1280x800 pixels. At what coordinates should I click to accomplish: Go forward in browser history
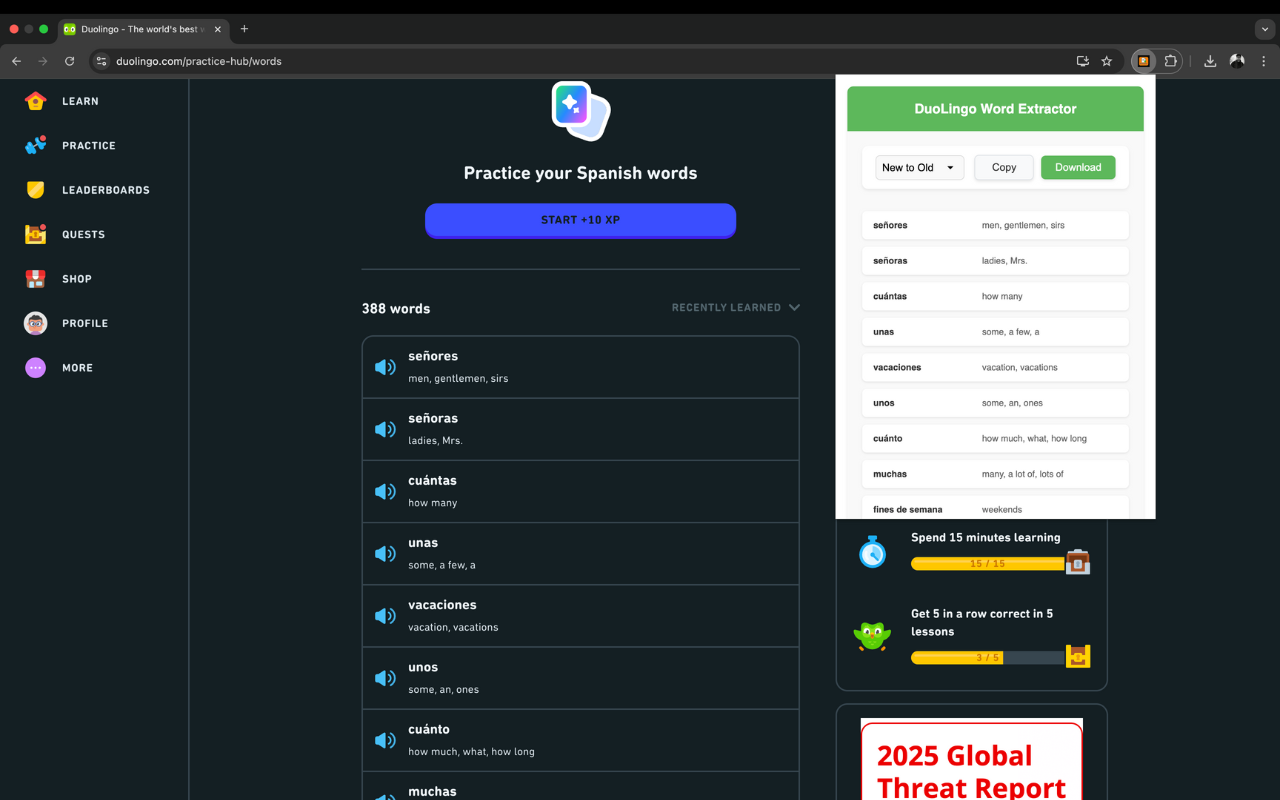[x=42, y=61]
